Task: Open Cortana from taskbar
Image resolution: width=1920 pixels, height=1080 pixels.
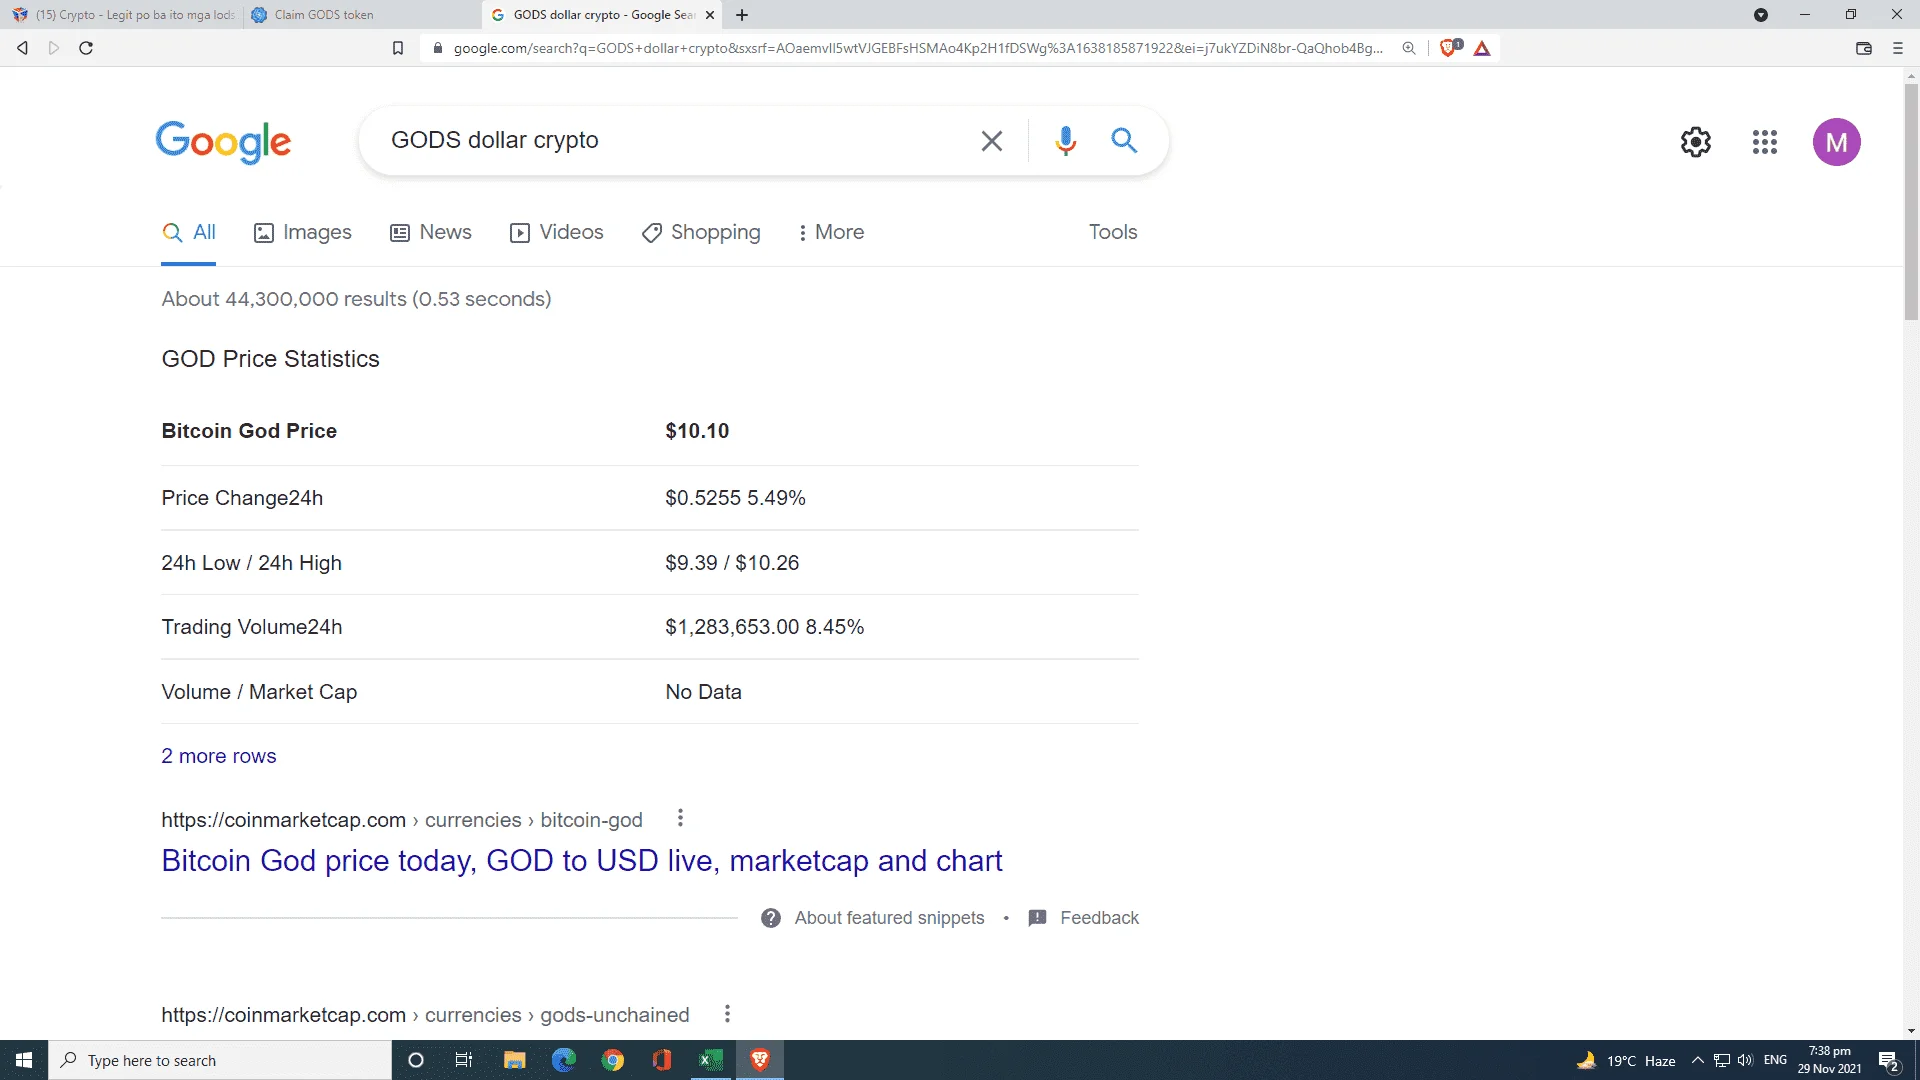Action: [x=416, y=1060]
